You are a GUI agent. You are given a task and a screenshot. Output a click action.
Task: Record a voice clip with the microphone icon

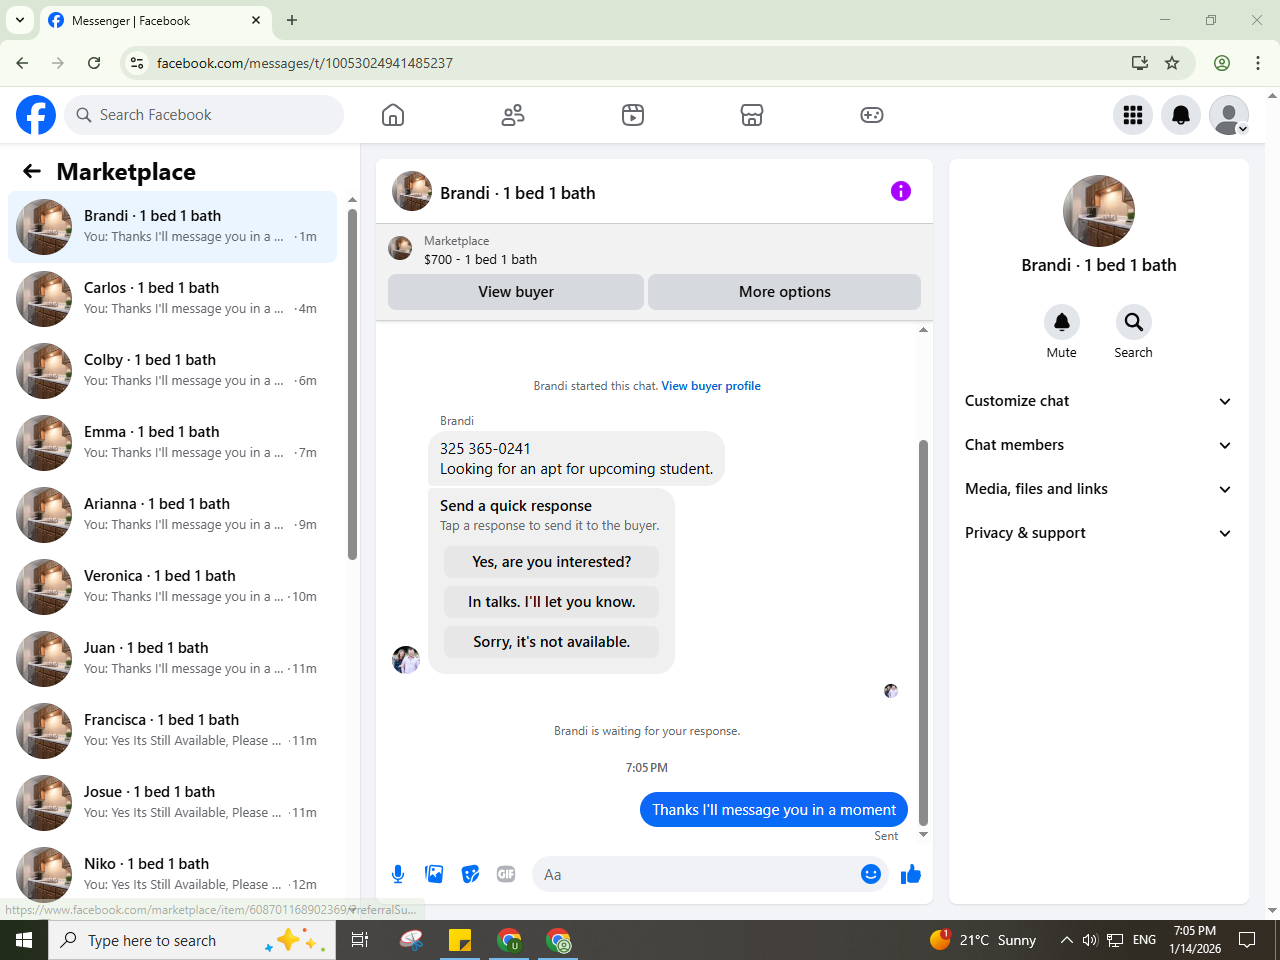[398, 874]
